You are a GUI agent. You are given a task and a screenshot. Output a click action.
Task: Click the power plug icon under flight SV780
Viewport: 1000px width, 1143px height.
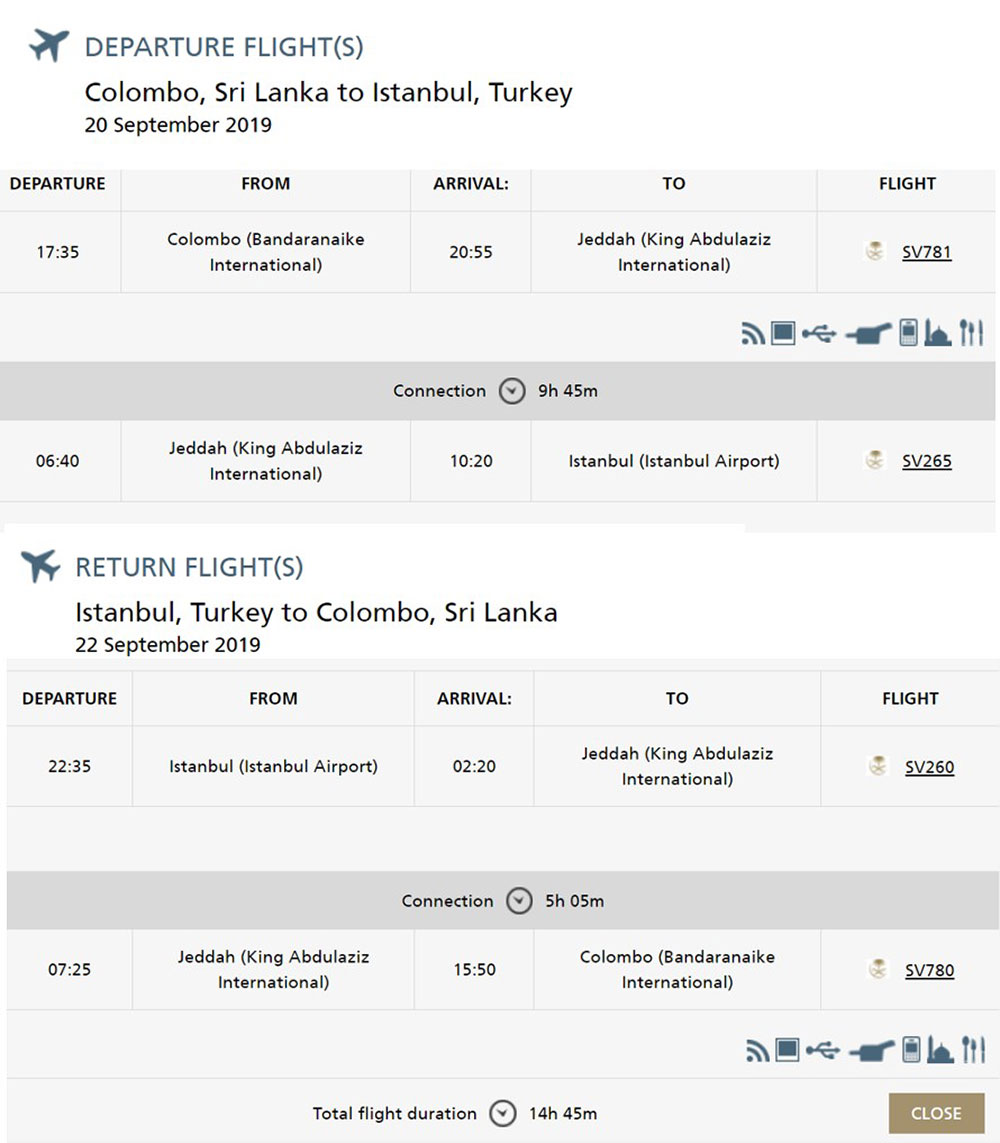click(x=870, y=1051)
